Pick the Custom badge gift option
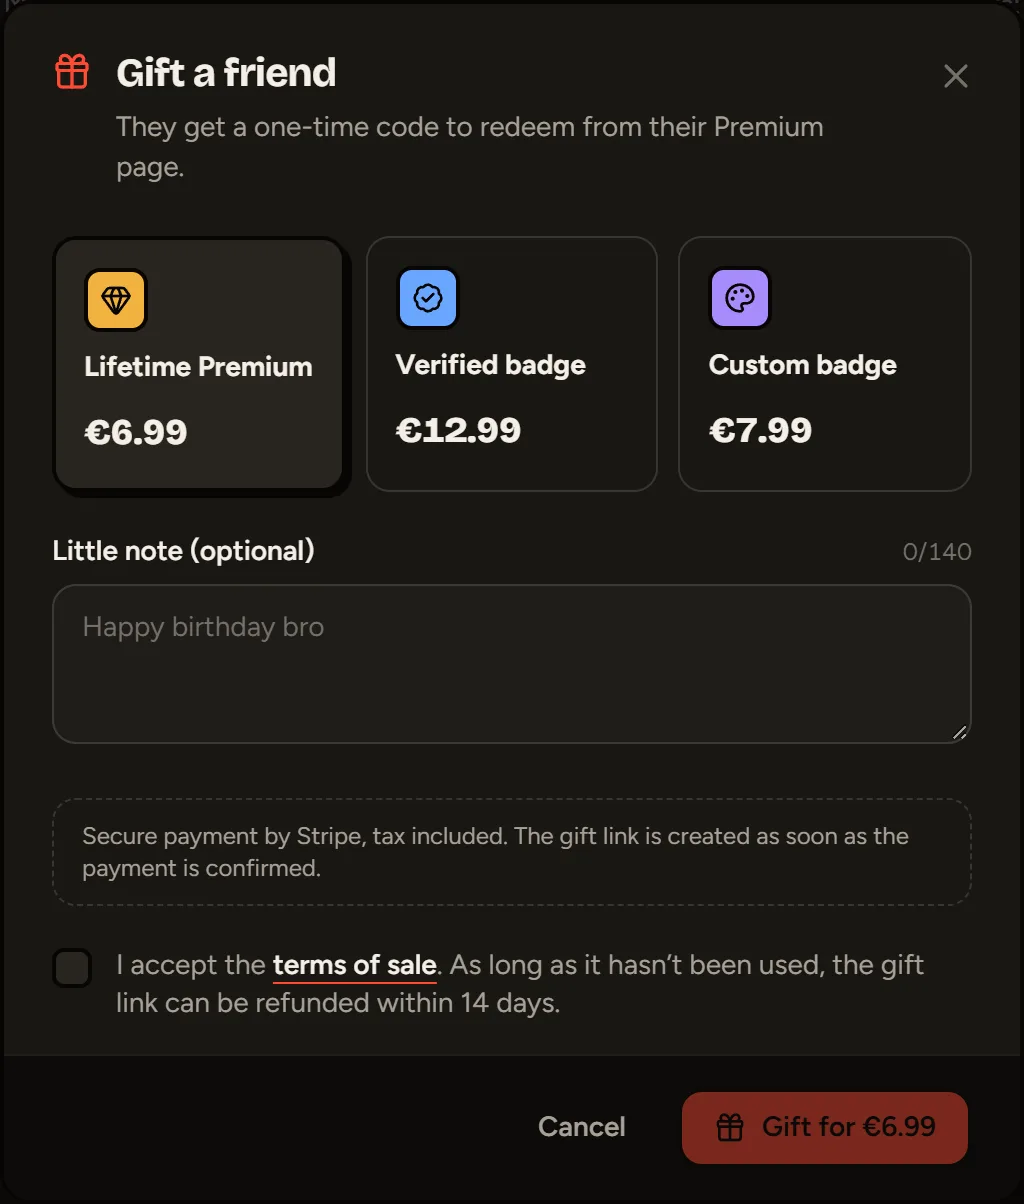 point(825,364)
